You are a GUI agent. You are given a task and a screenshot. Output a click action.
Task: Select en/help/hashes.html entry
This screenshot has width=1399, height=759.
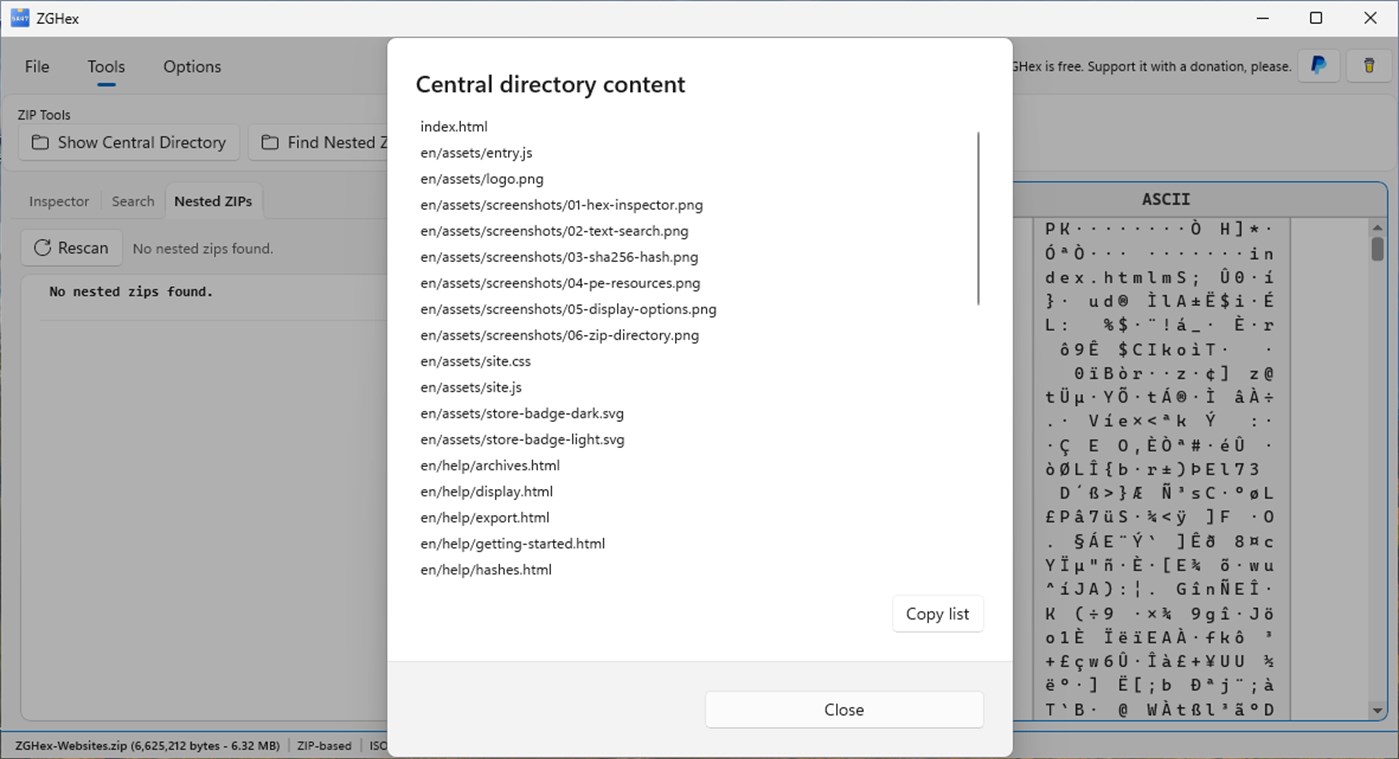(x=486, y=569)
